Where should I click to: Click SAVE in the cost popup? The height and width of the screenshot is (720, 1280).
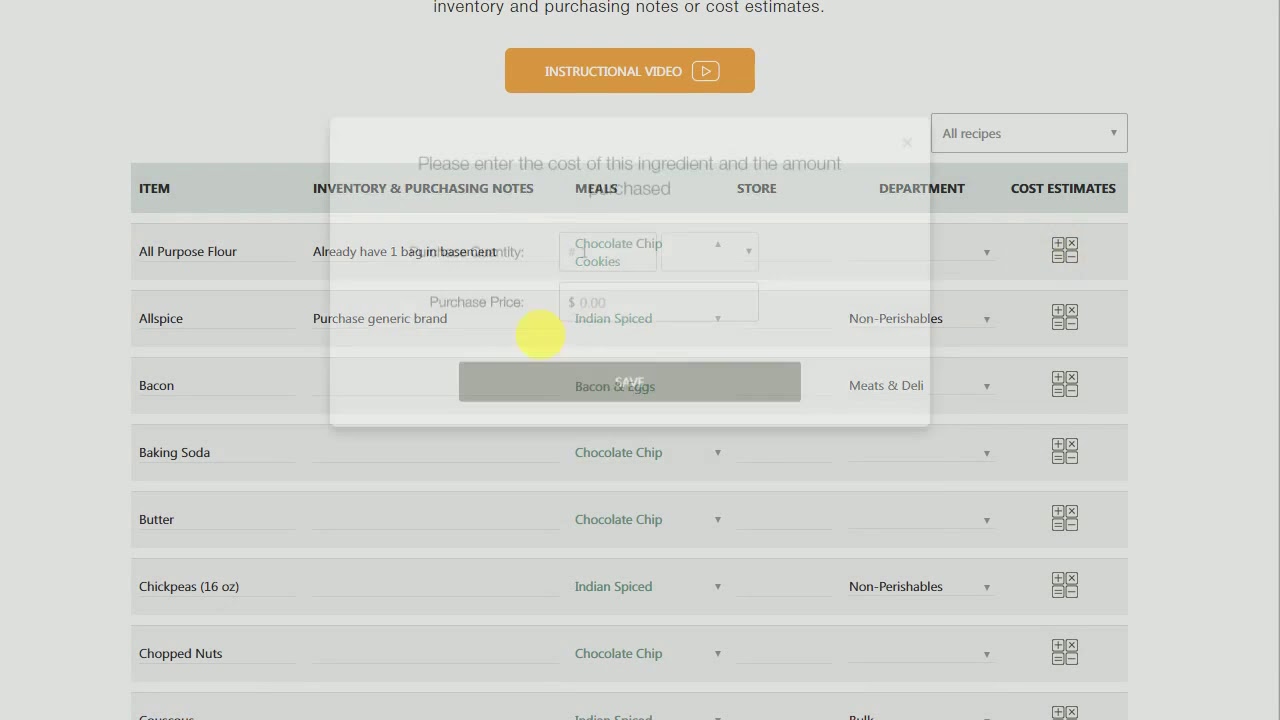click(x=630, y=382)
